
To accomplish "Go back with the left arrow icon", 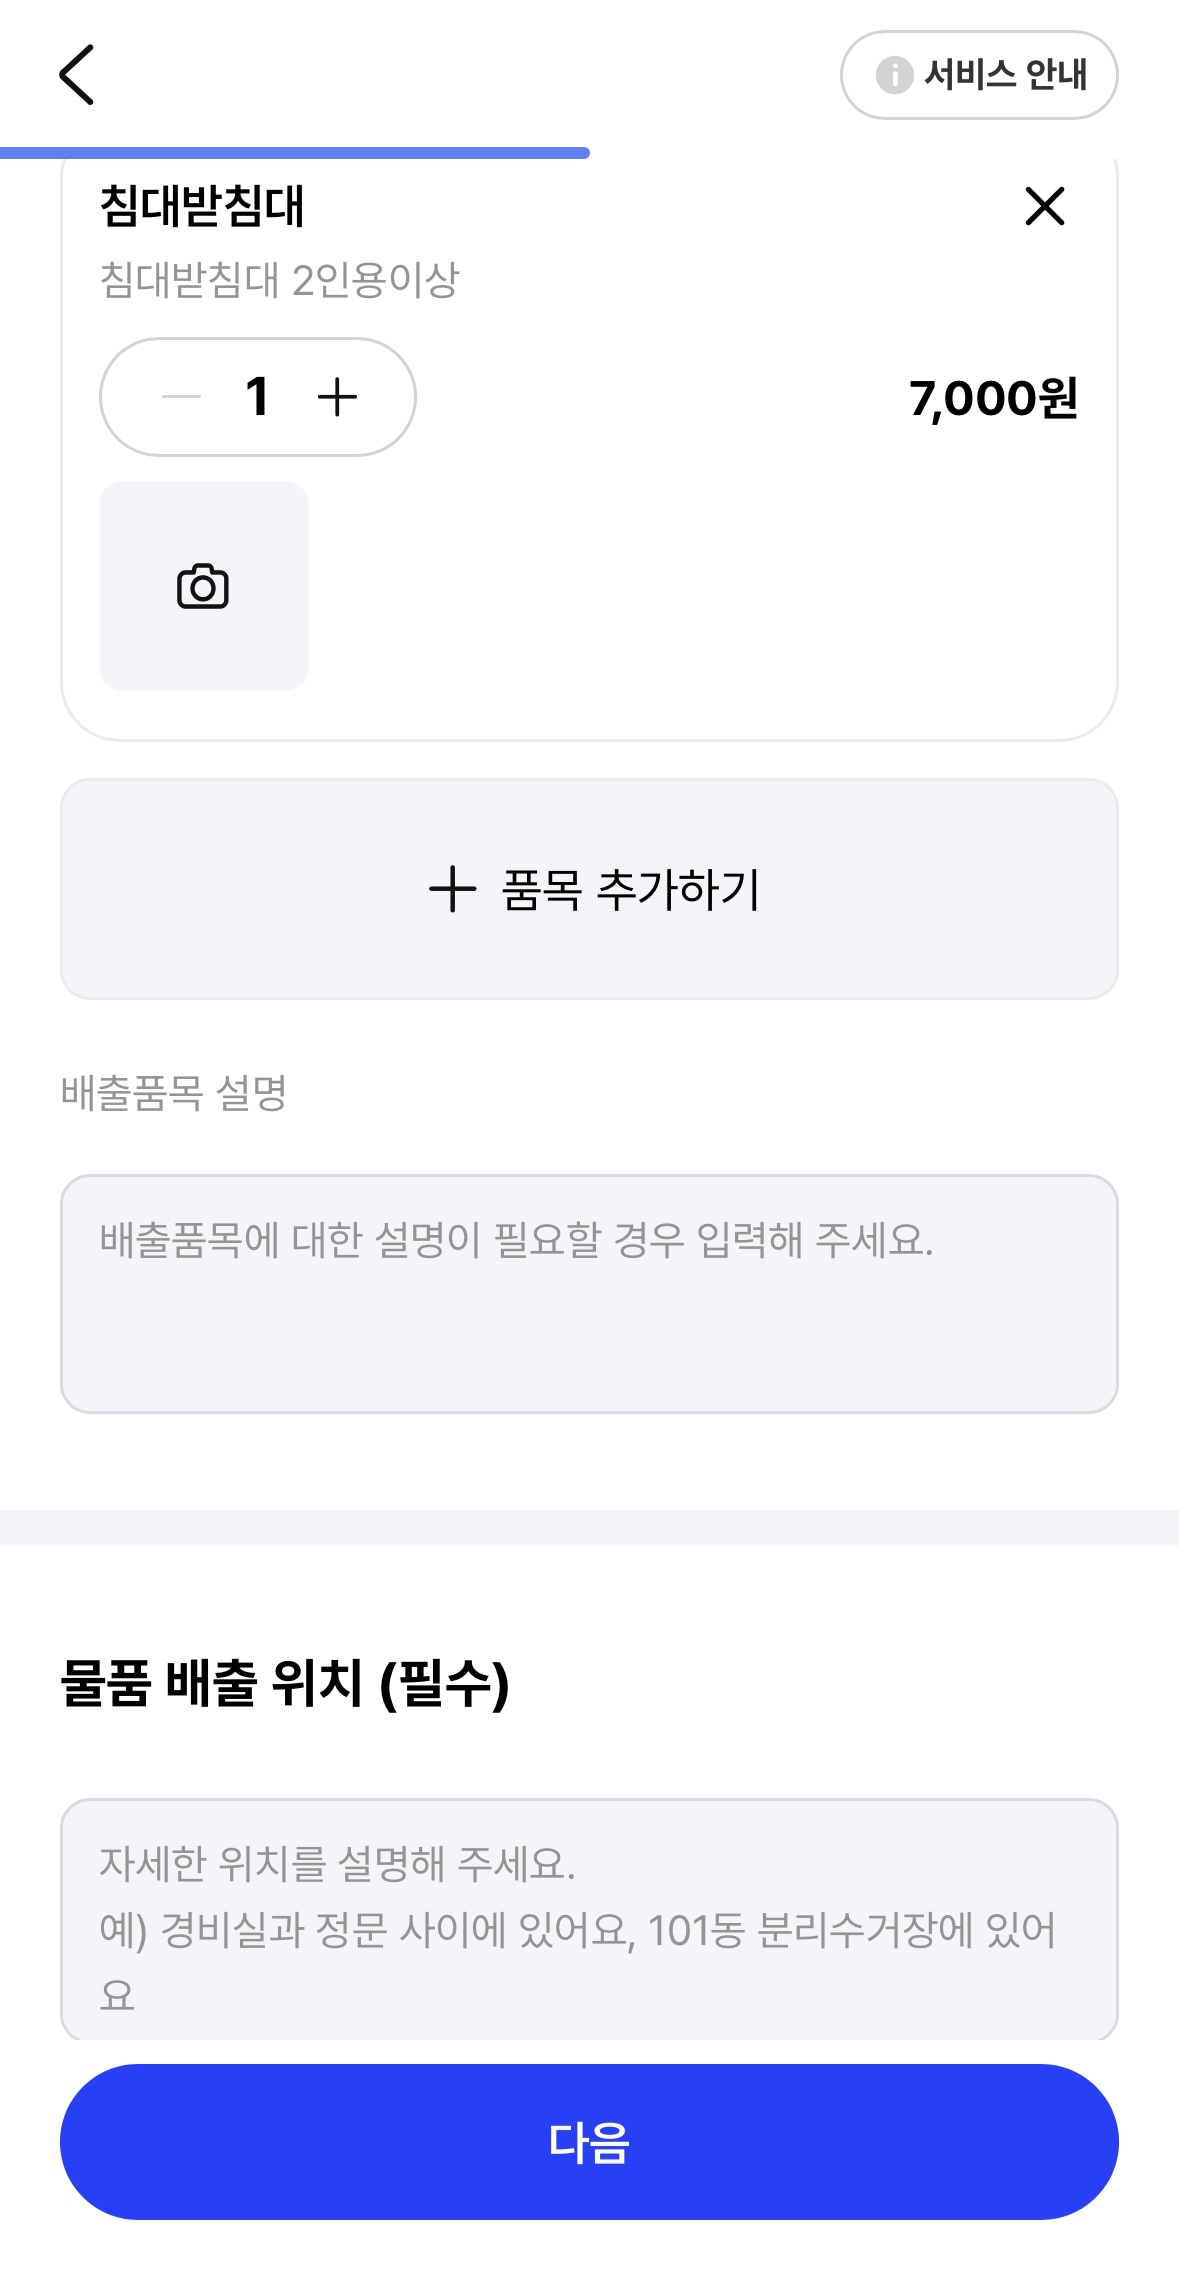I will click(x=77, y=75).
